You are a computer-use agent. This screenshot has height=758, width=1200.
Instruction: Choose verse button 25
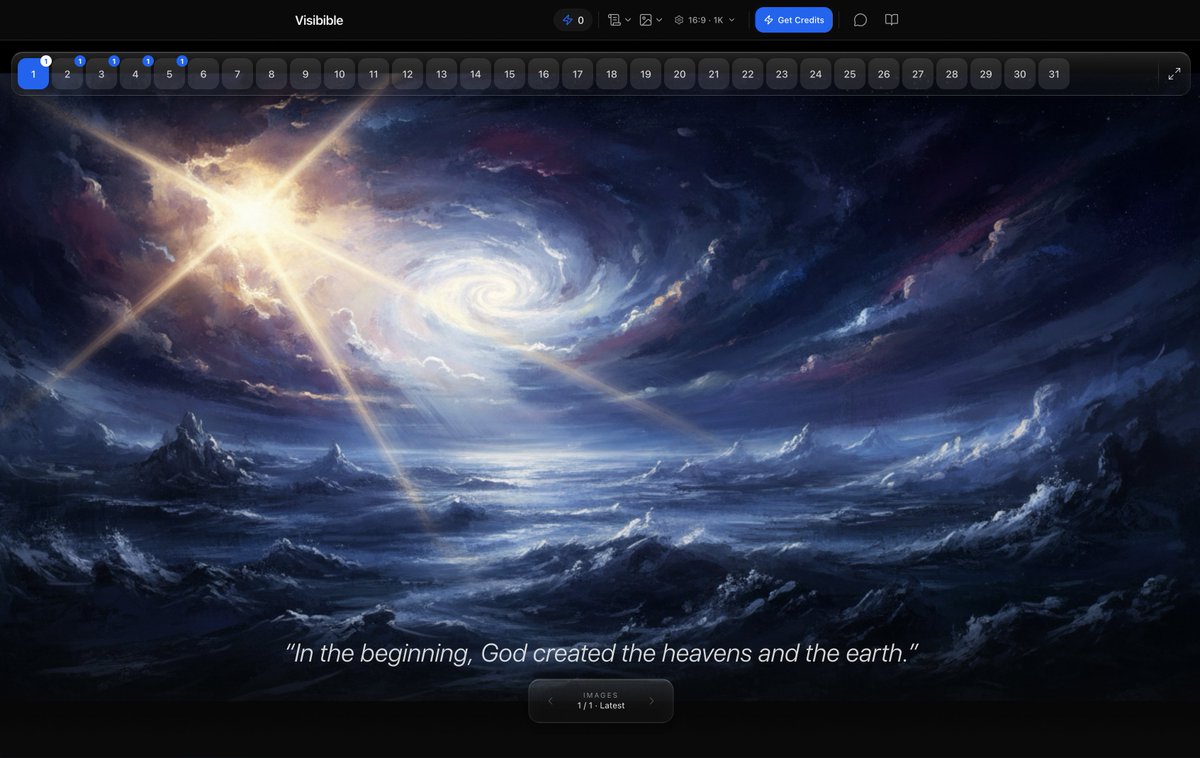pyautogui.click(x=849, y=74)
